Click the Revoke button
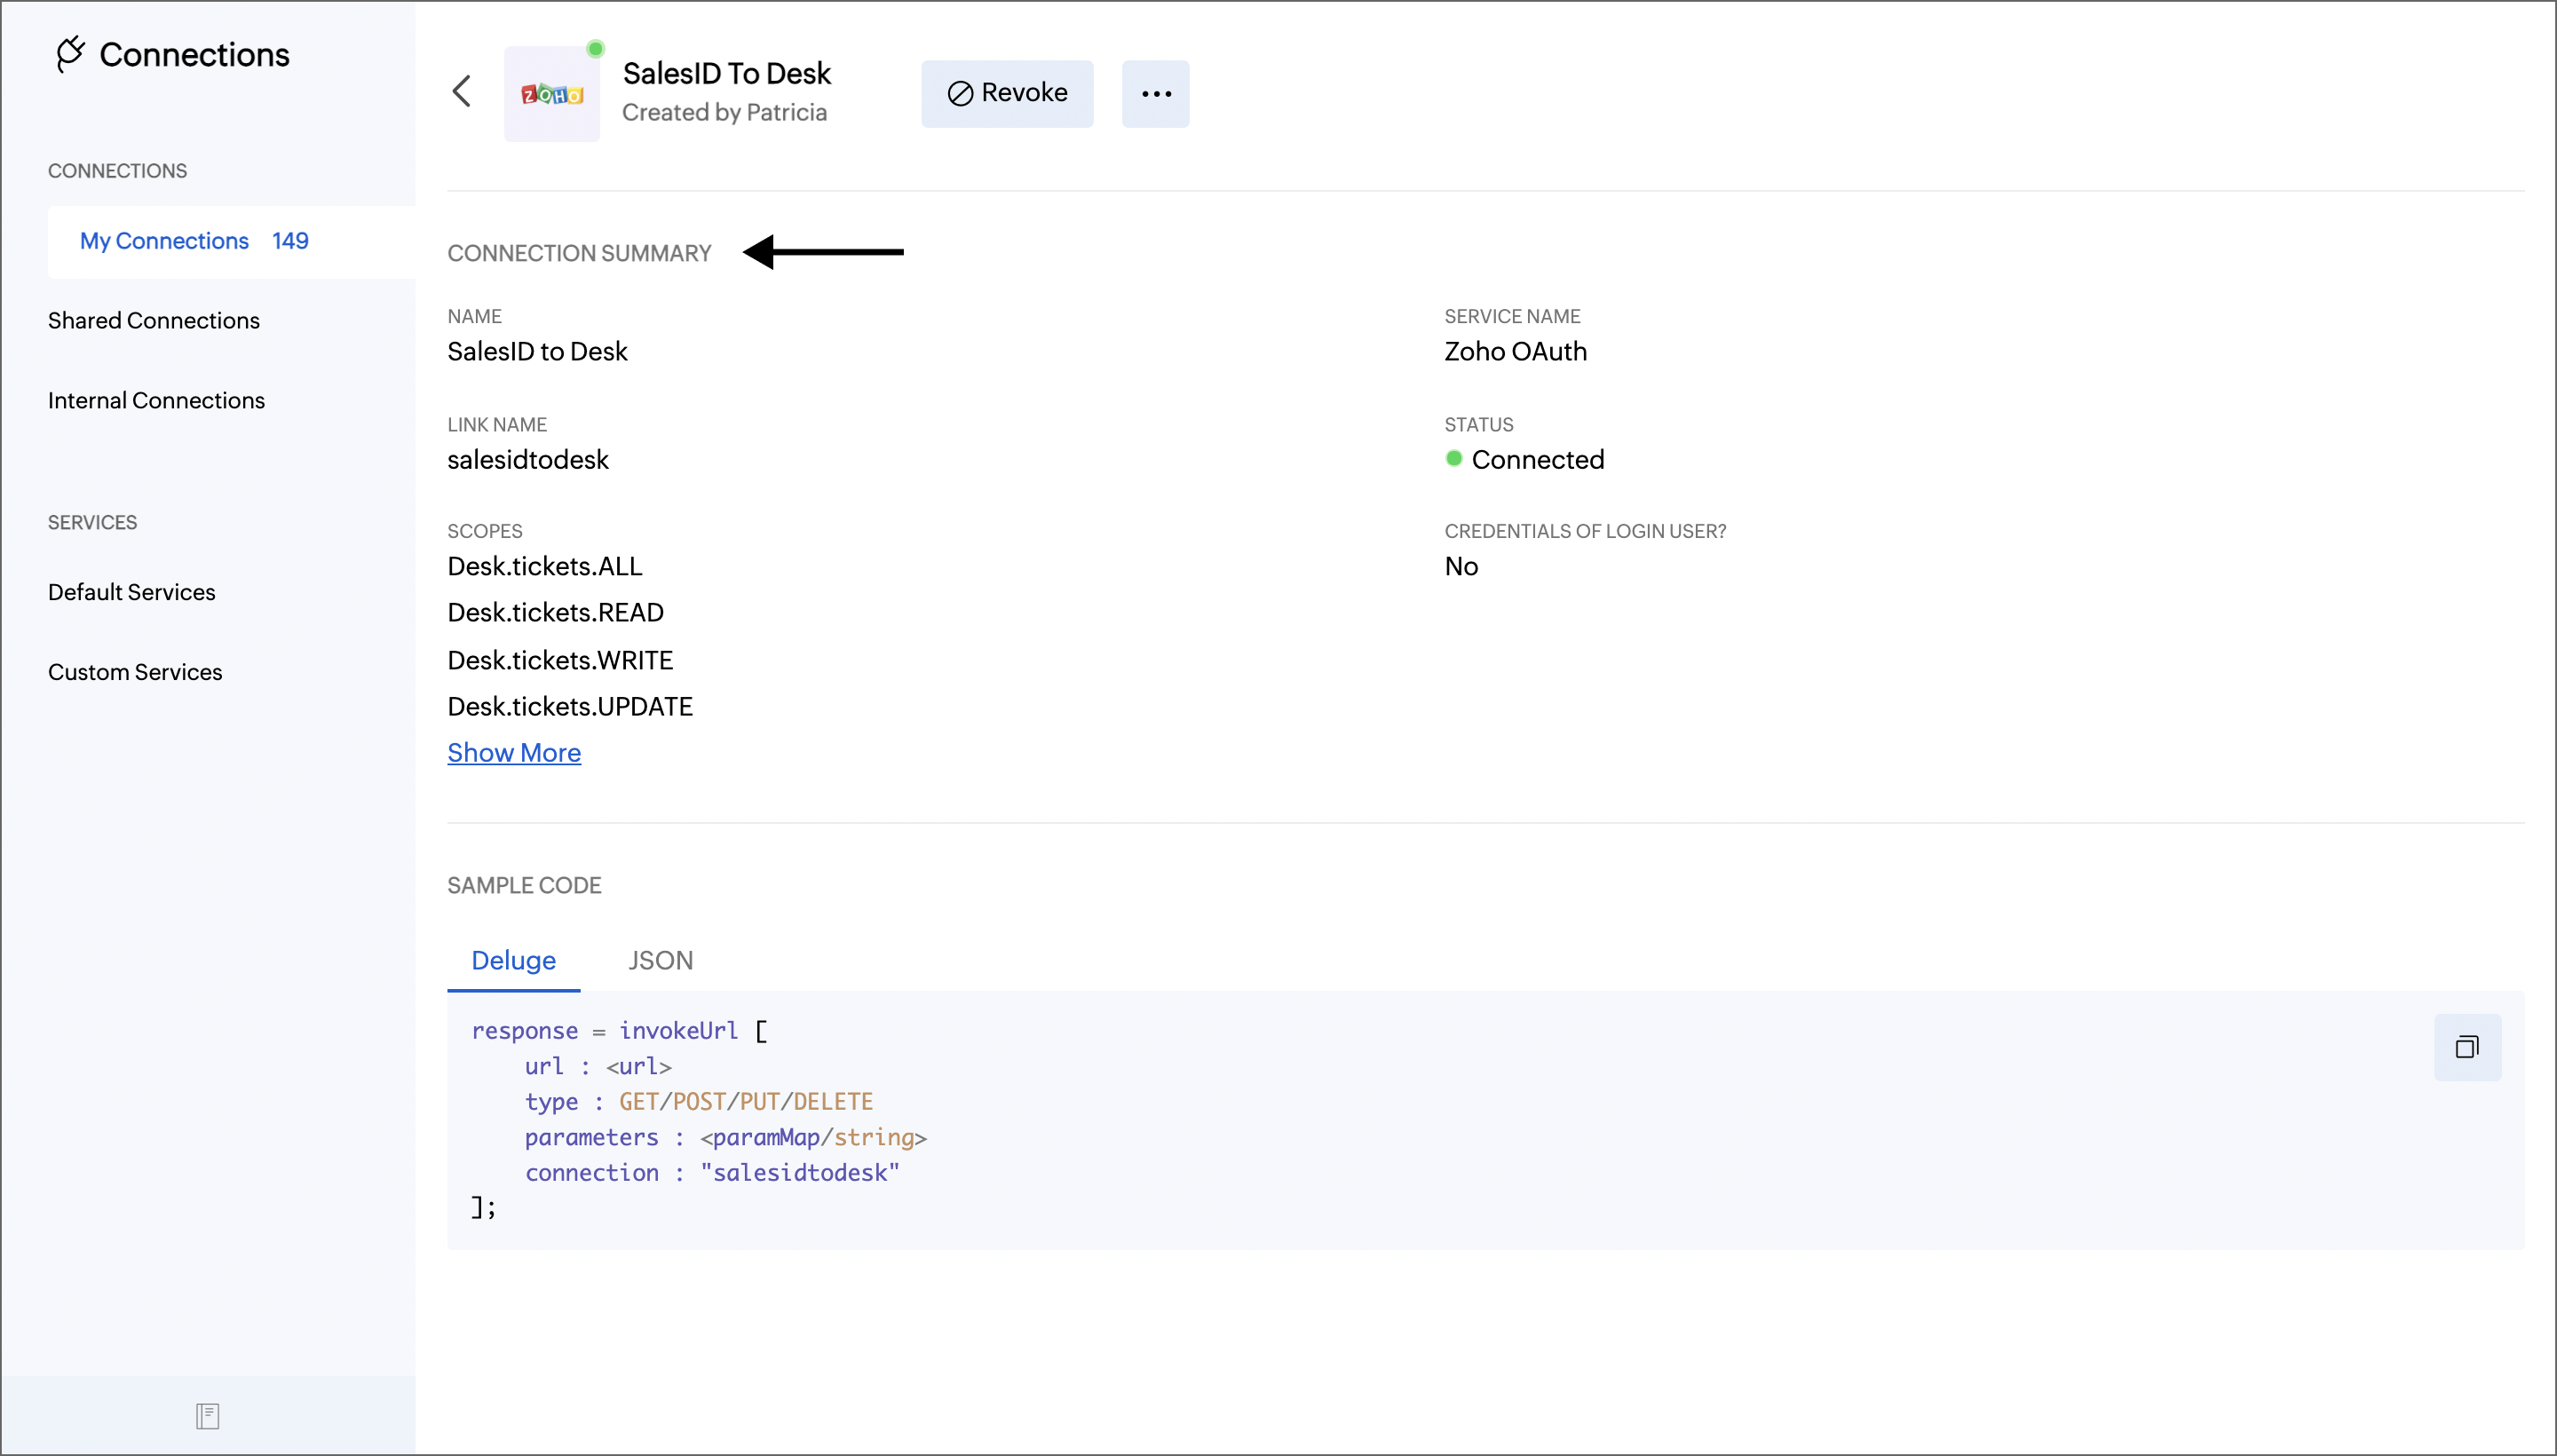The width and height of the screenshot is (2557, 1456). (x=1007, y=93)
